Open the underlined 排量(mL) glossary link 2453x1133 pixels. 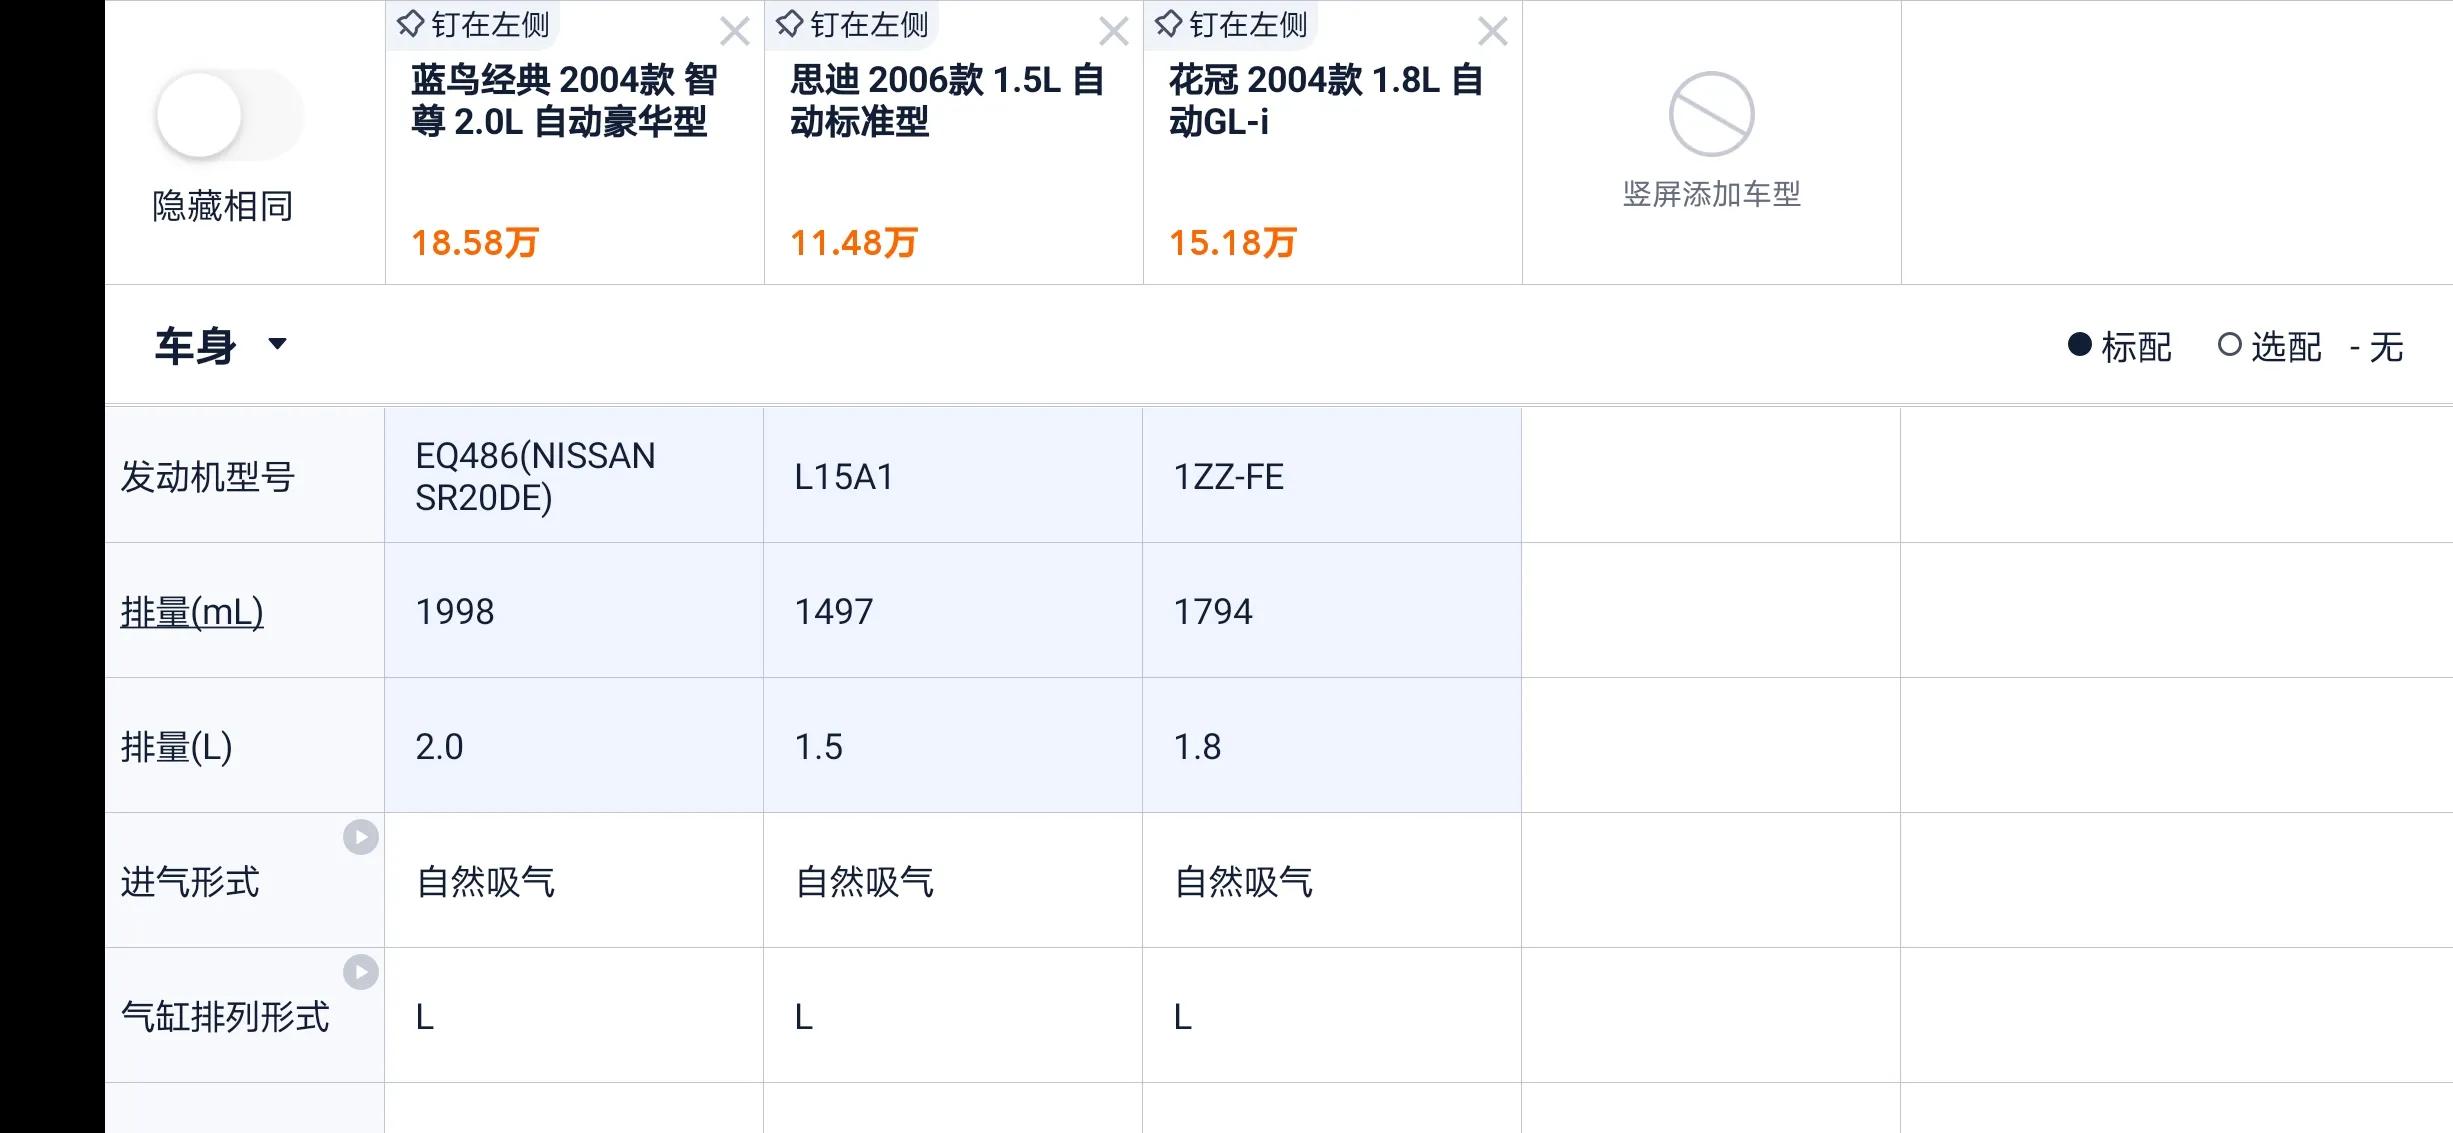pos(191,611)
